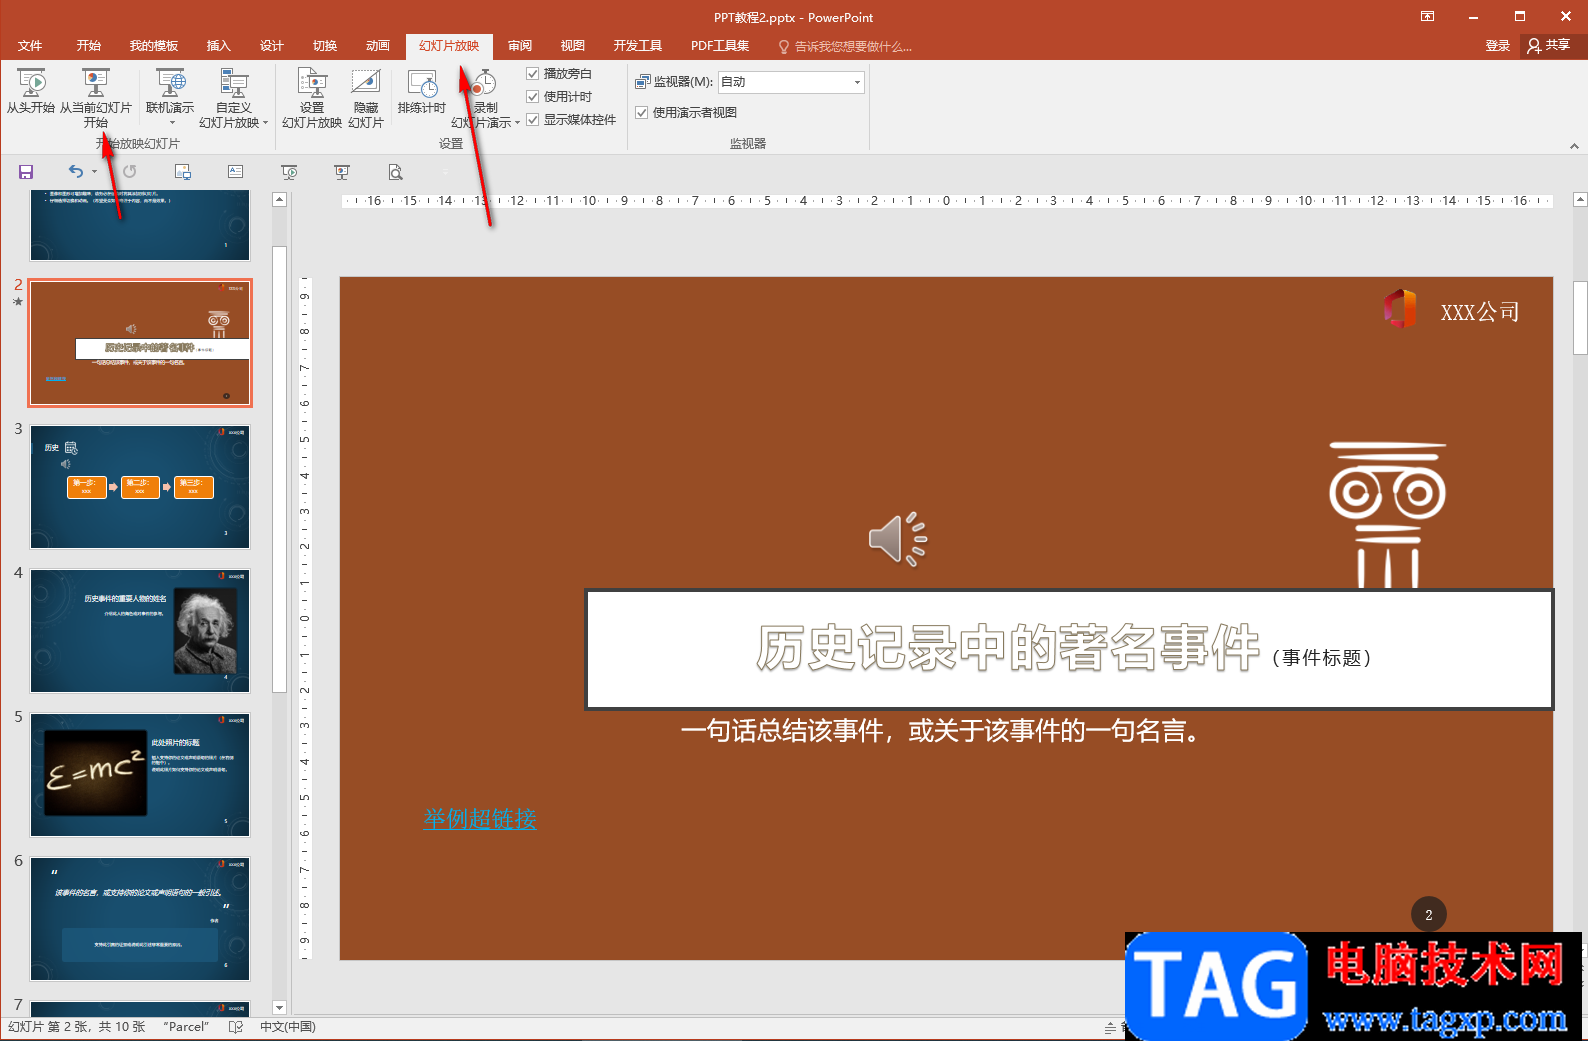Switch to the 插入 tab

(x=218, y=46)
